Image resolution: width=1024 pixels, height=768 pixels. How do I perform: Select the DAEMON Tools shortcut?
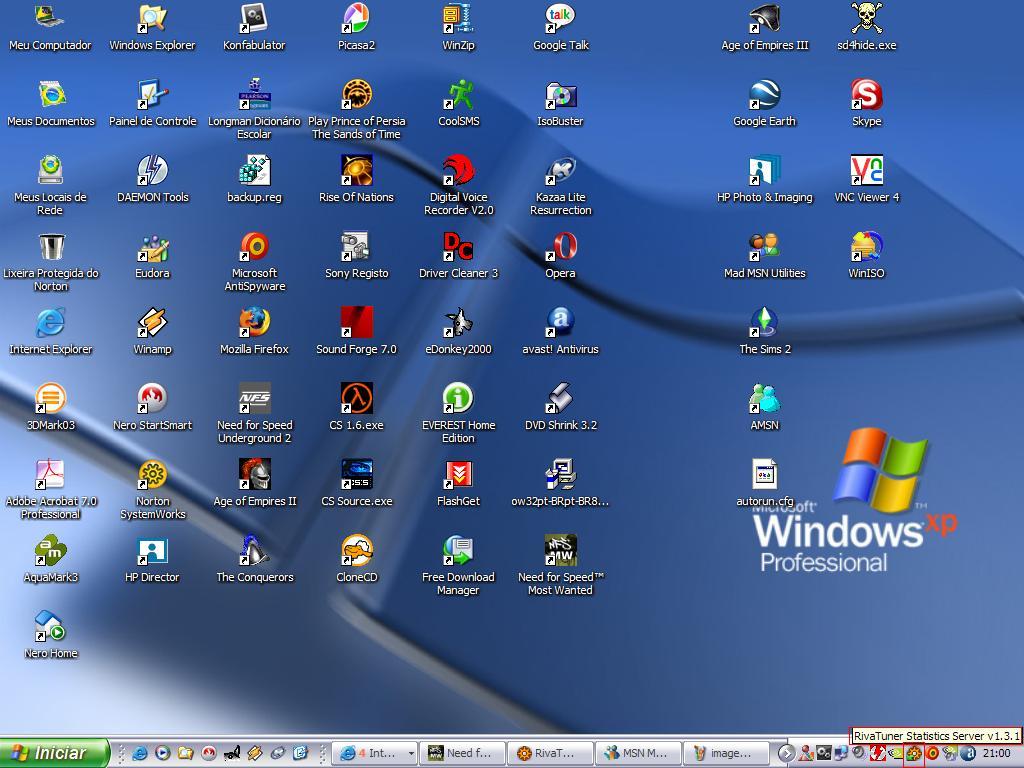(152, 170)
